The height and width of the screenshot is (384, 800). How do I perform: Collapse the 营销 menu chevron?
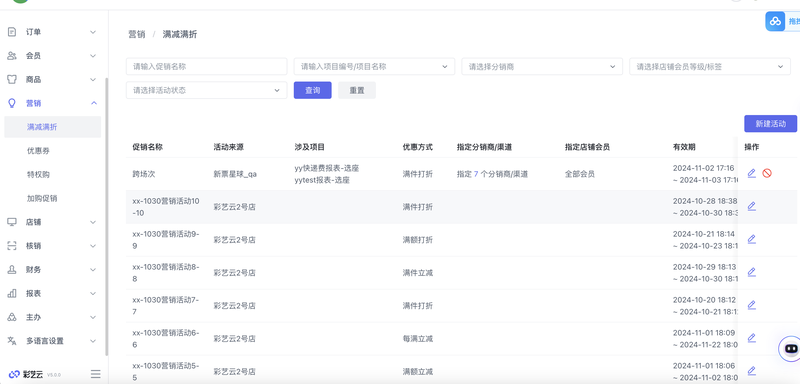click(93, 103)
